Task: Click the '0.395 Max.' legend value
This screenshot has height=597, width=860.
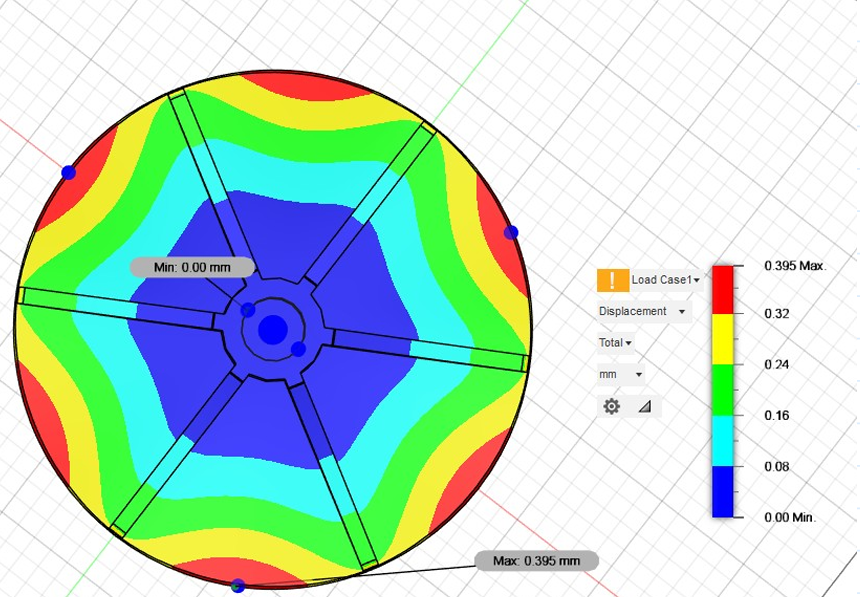Action: tap(796, 266)
